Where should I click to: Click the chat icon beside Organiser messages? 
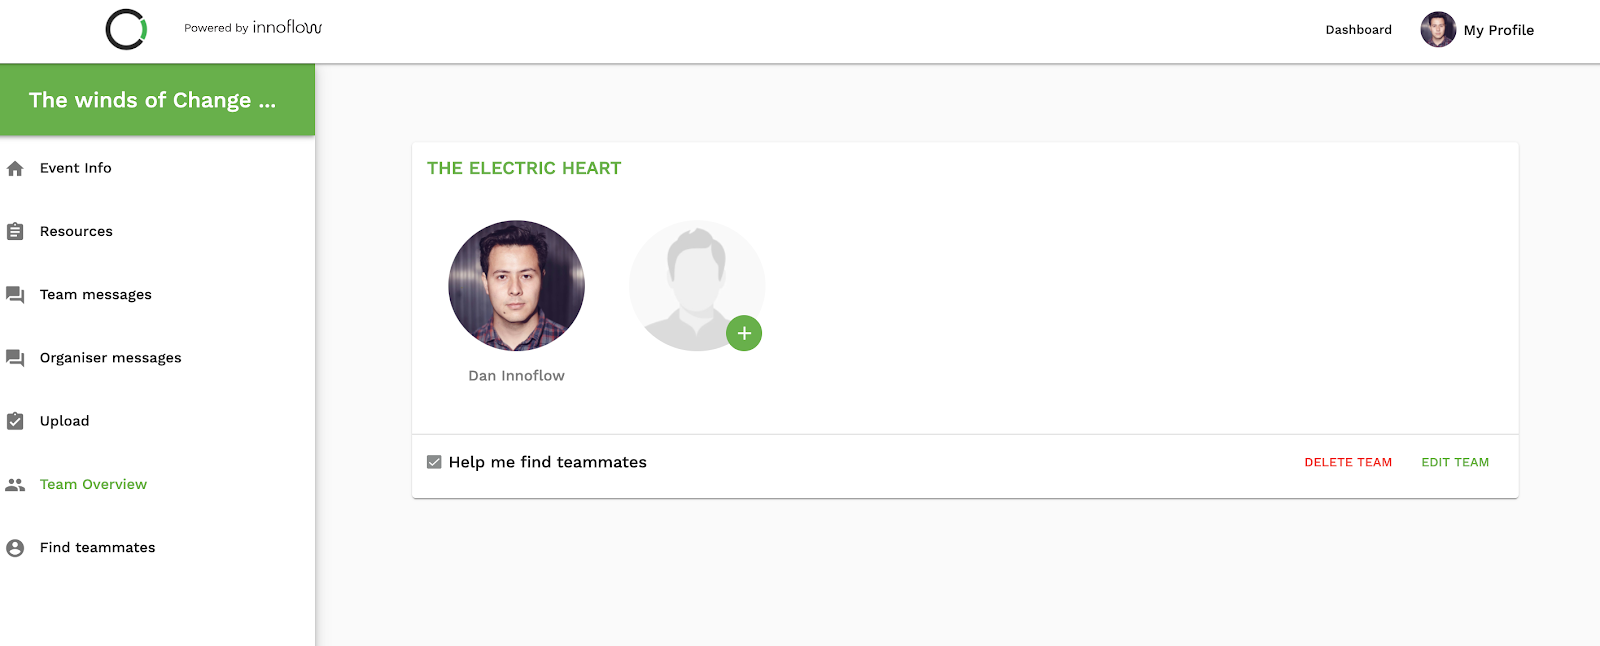pyautogui.click(x=15, y=358)
